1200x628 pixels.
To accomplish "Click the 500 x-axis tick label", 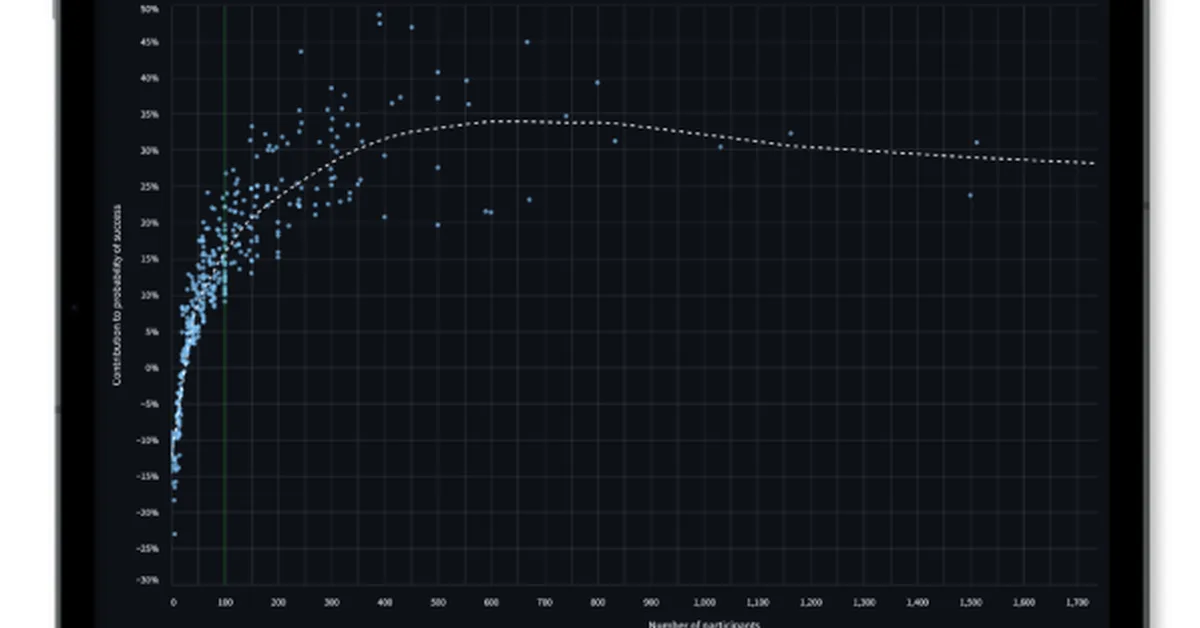I will 438,603.
